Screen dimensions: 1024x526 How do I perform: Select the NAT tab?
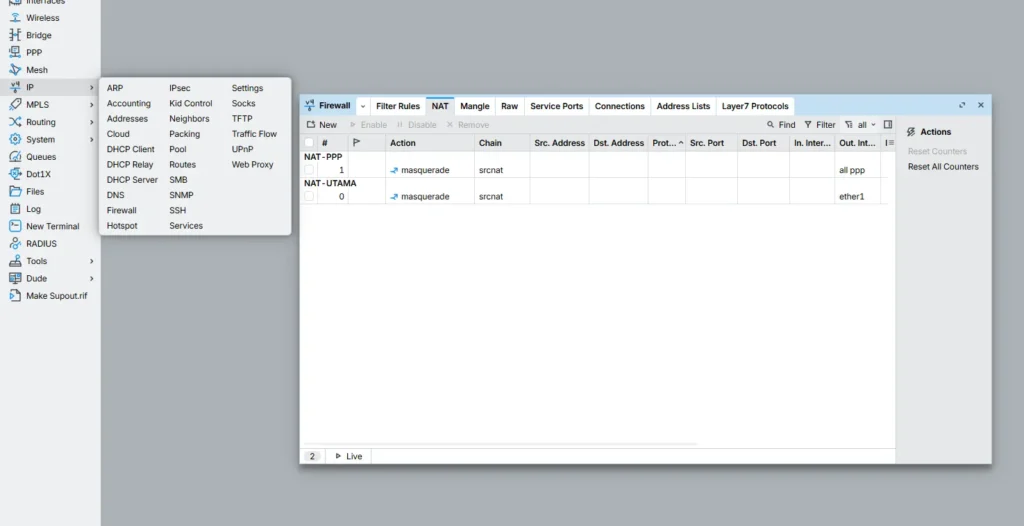pyautogui.click(x=440, y=106)
